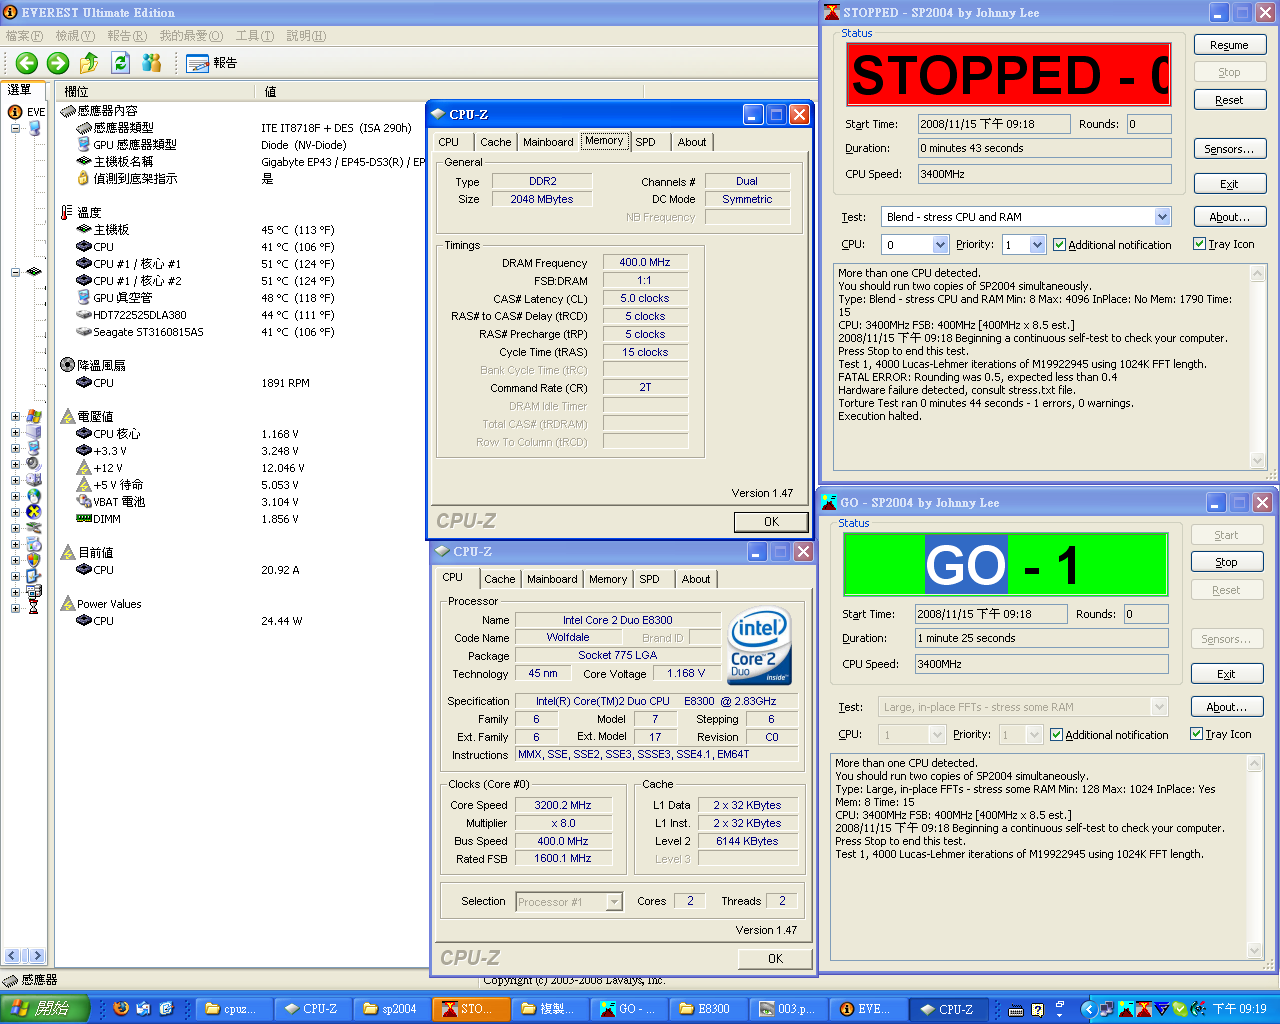
Task: Select the security shield node in EVEREST tree
Action: click(34, 561)
